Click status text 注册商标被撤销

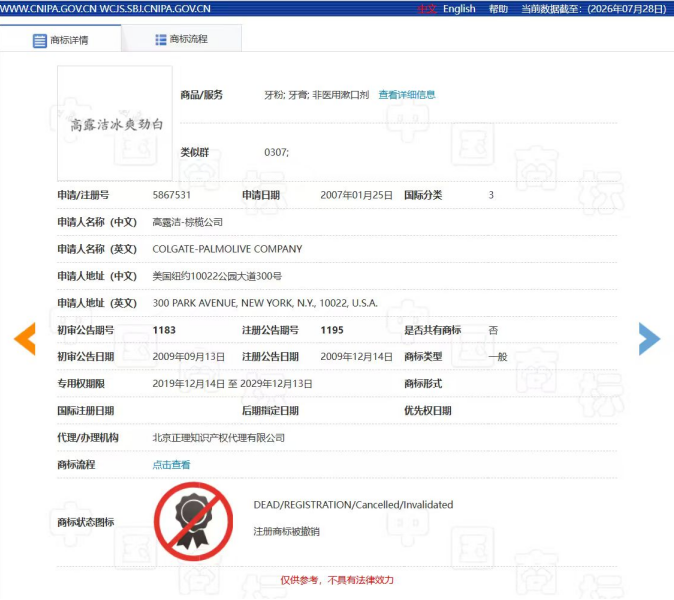point(286,532)
